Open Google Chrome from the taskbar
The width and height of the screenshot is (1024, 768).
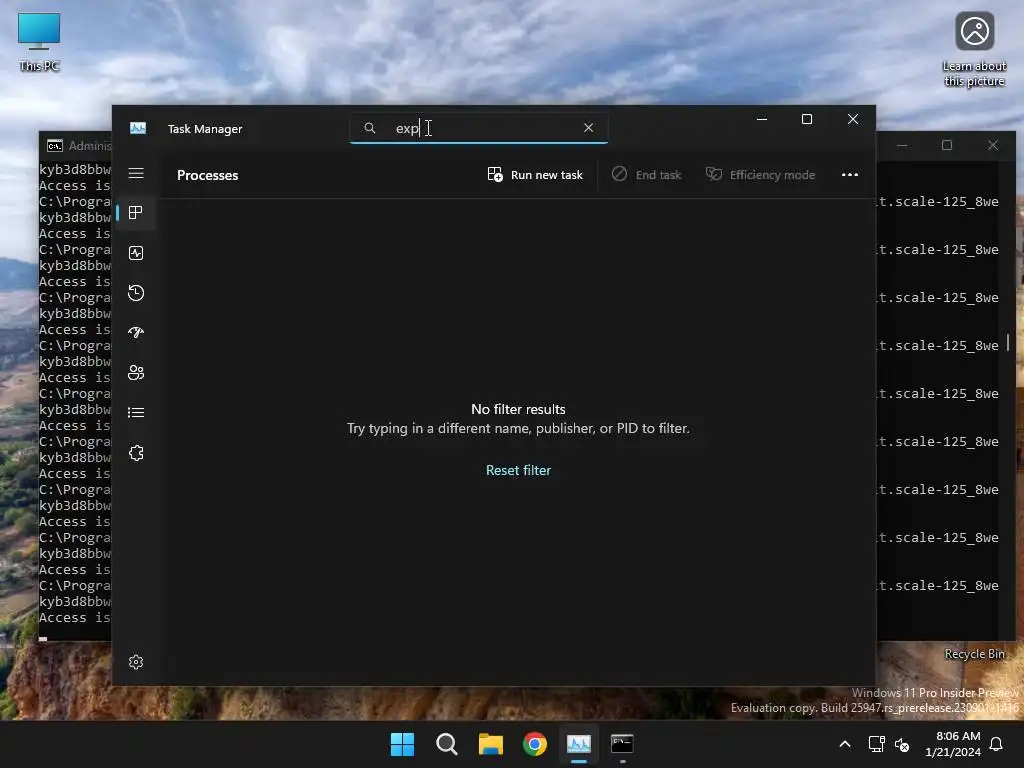[x=535, y=744]
